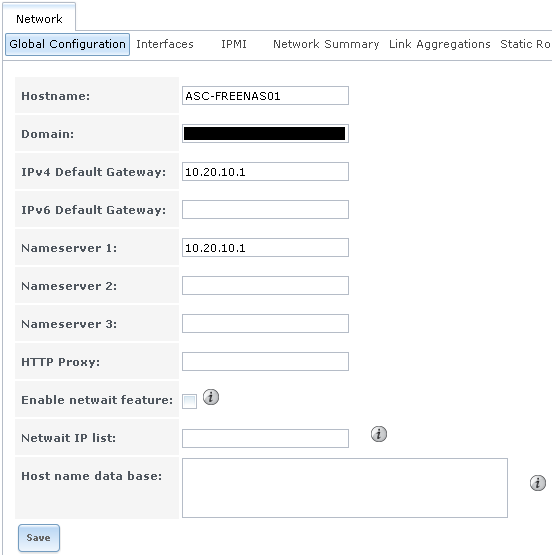The width and height of the screenshot is (552, 555).
Task: Select Global Configuration tab
Action: [67, 44]
